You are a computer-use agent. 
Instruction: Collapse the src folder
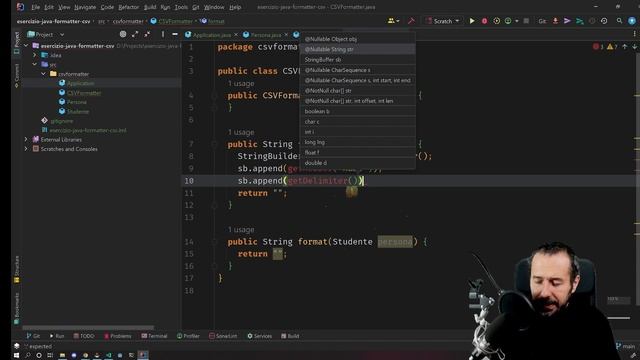(x=35, y=64)
